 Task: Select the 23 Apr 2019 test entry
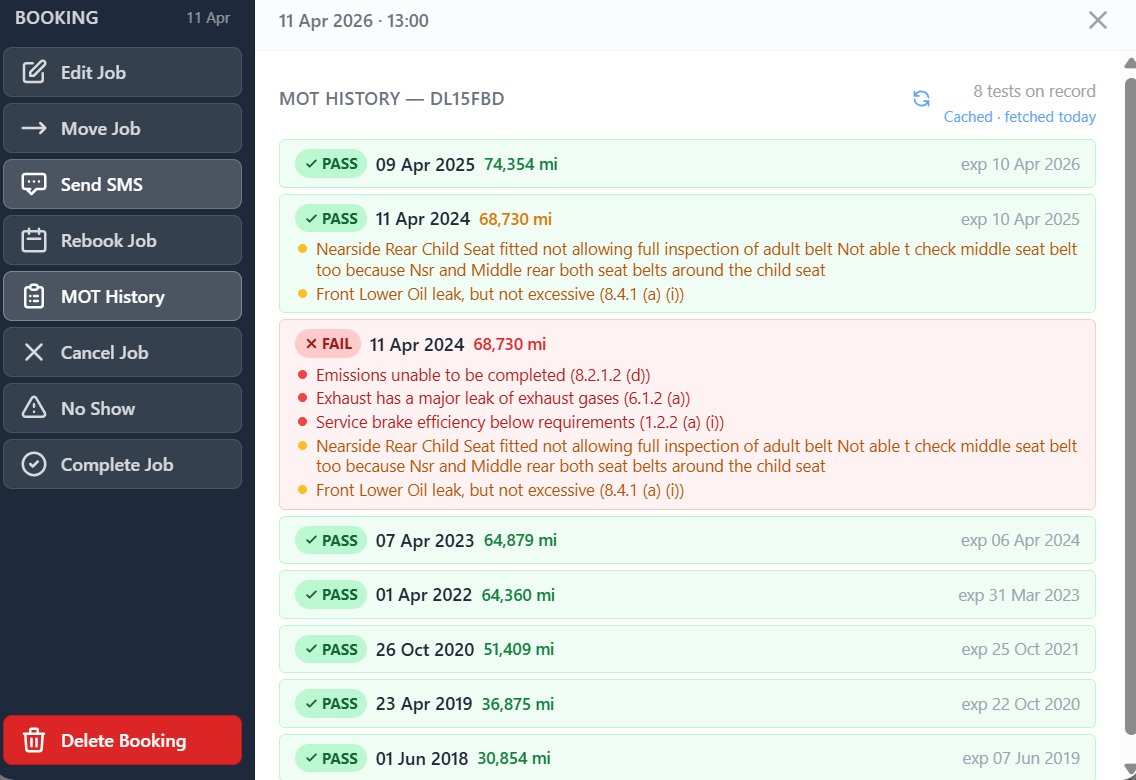(x=686, y=703)
